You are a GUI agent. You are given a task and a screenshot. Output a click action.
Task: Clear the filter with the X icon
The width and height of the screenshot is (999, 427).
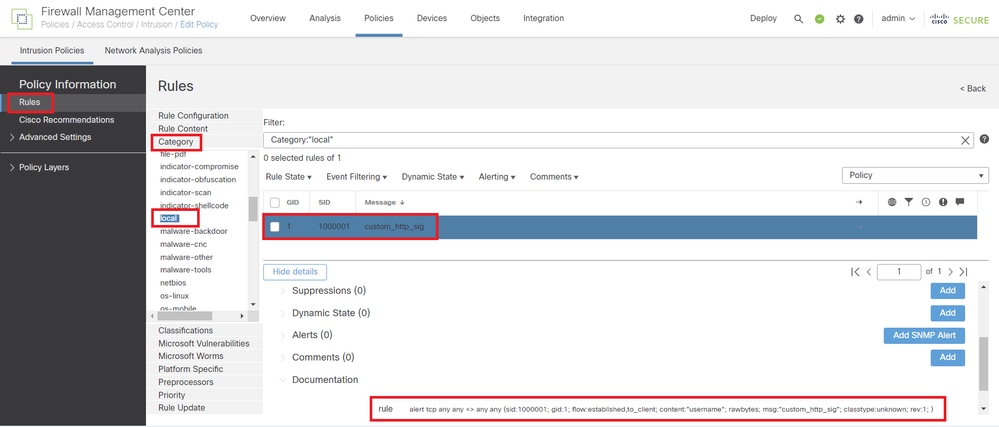[x=965, y=140]
